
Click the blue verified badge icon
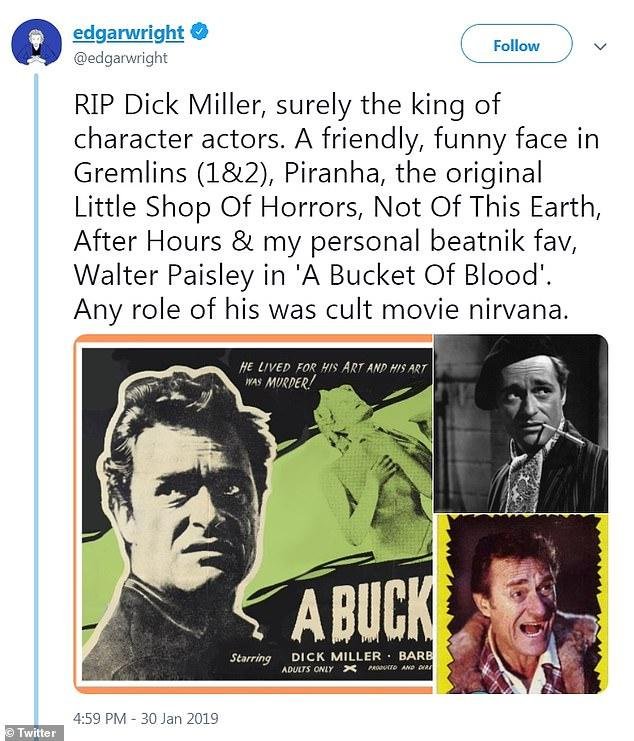coord(199,32)
